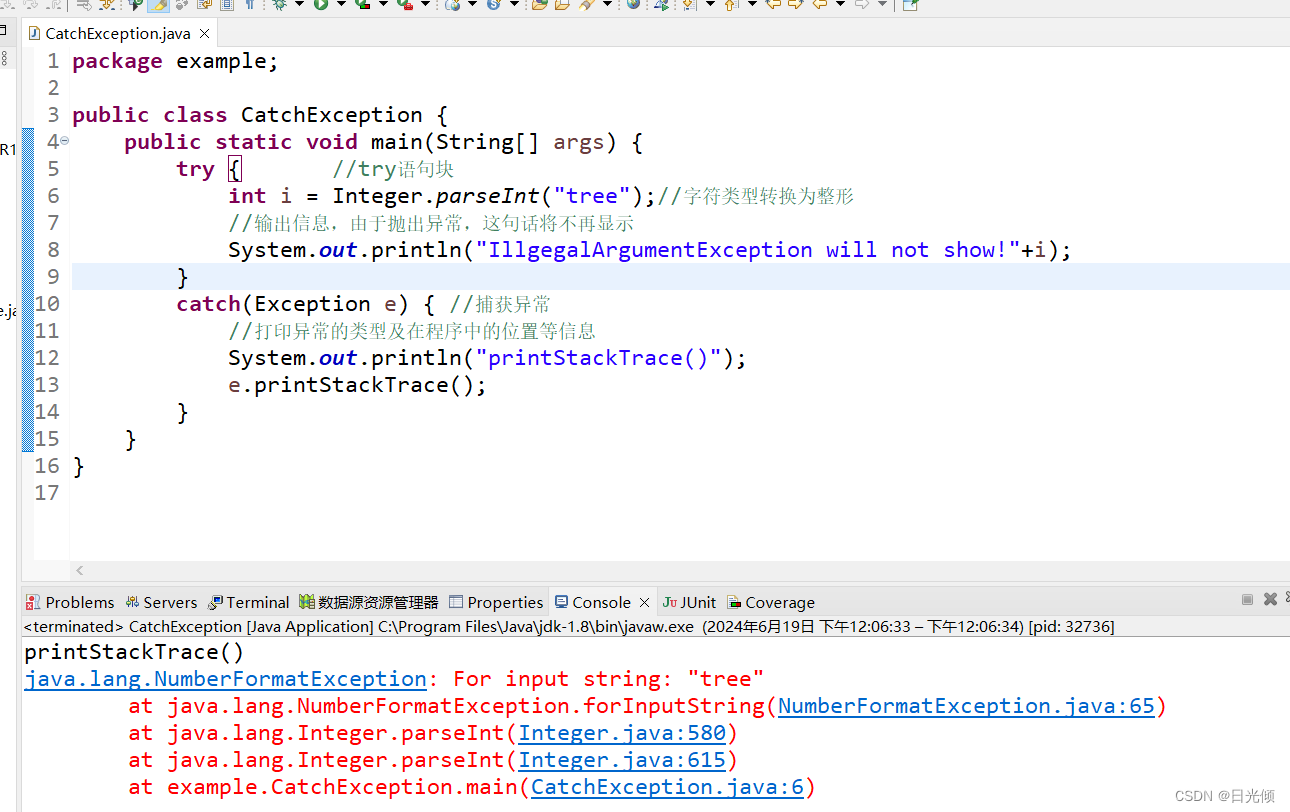The height and width of the screenshot is (812, 1290).
Task: Close the CatchException.java editor tab
Action: 205,33
